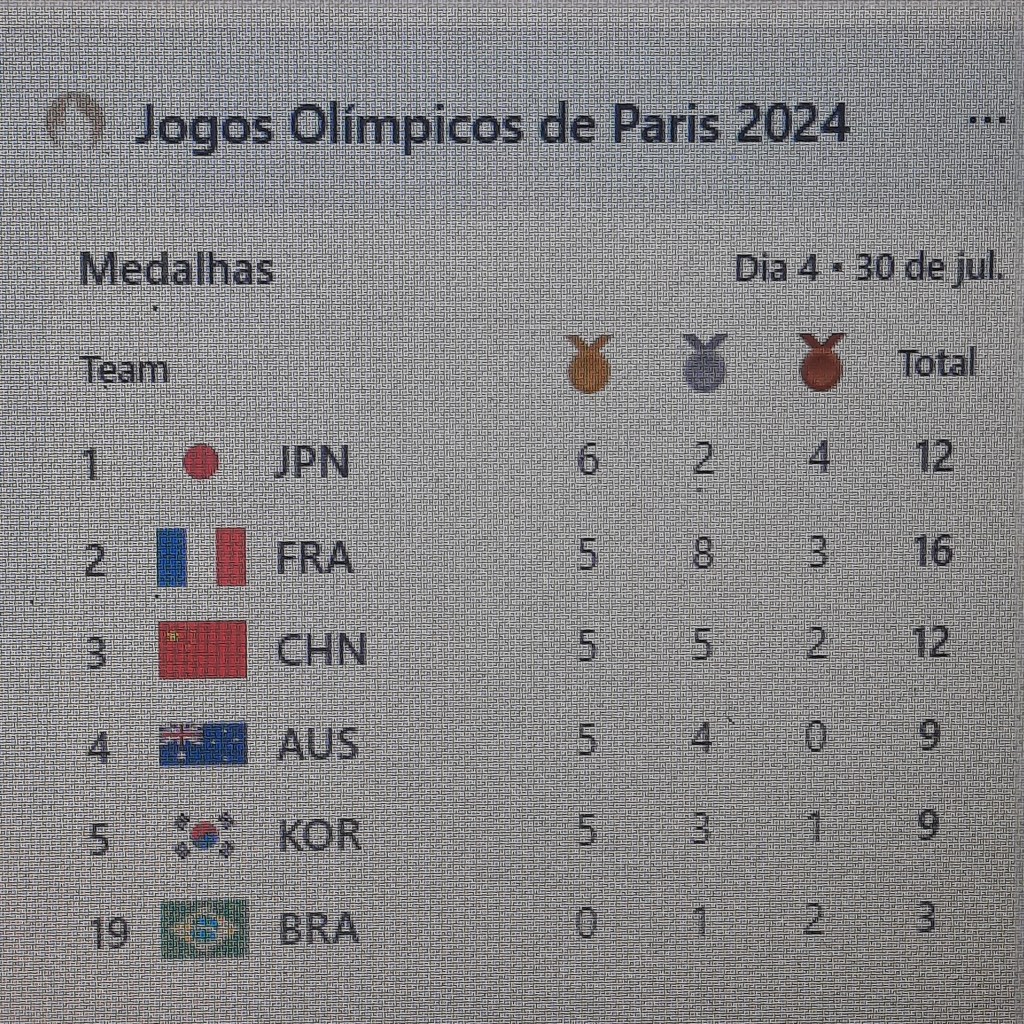The height and width of the screenshot is (1024, 1024).
Task: Click the gold medal column icon
Action: (589, 363)
